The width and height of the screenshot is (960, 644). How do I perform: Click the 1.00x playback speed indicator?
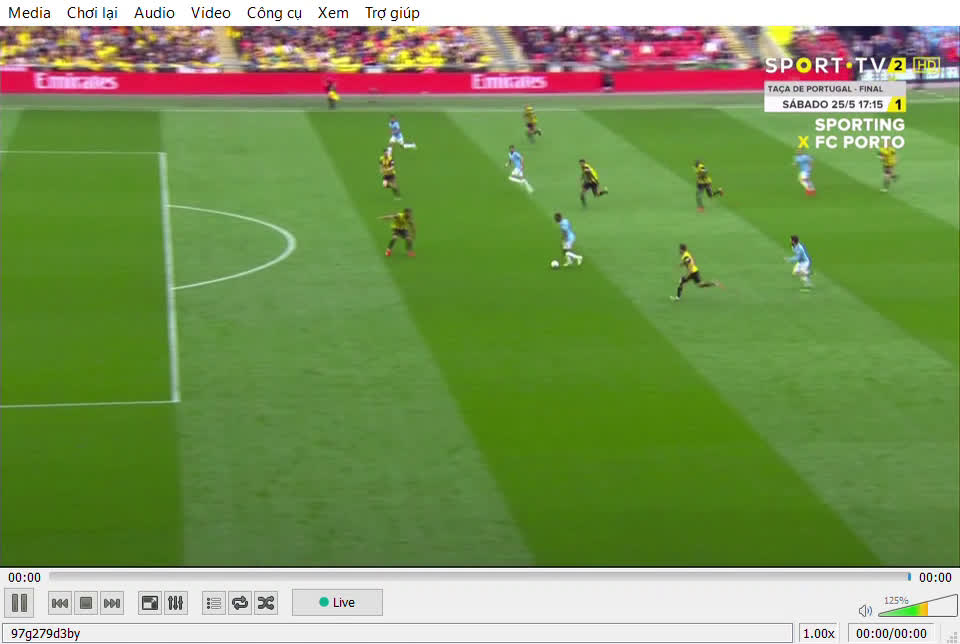pyautogui.click(x=819, y=633)
